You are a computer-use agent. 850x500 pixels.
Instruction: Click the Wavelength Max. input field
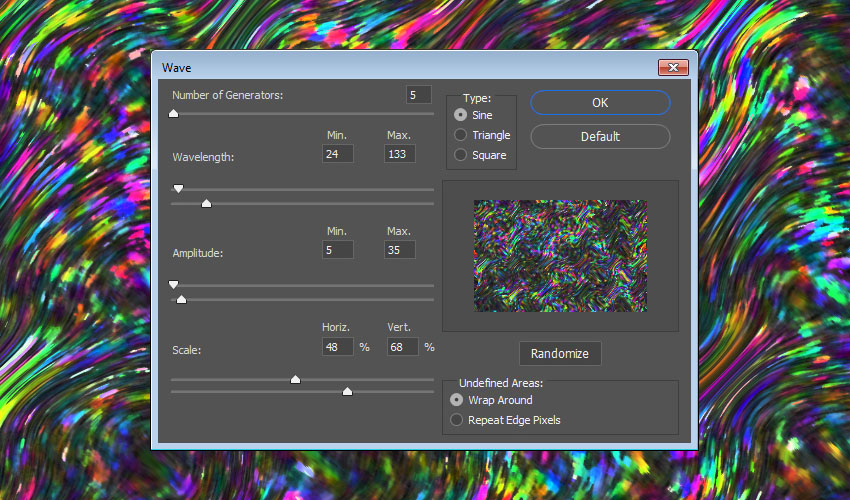tap(399, 154)
